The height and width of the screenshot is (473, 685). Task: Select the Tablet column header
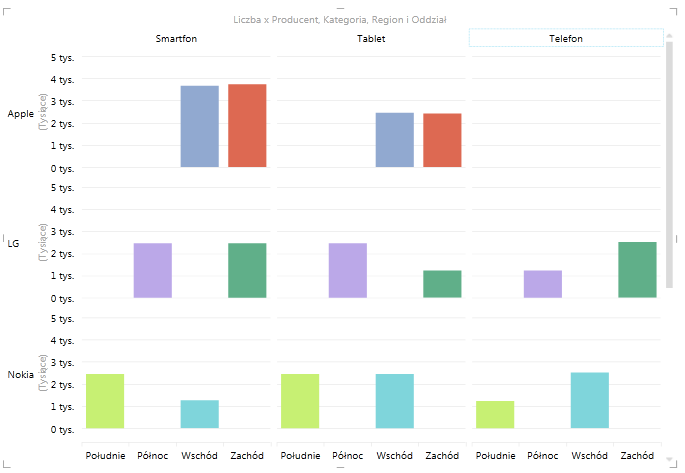pos(371,38)
